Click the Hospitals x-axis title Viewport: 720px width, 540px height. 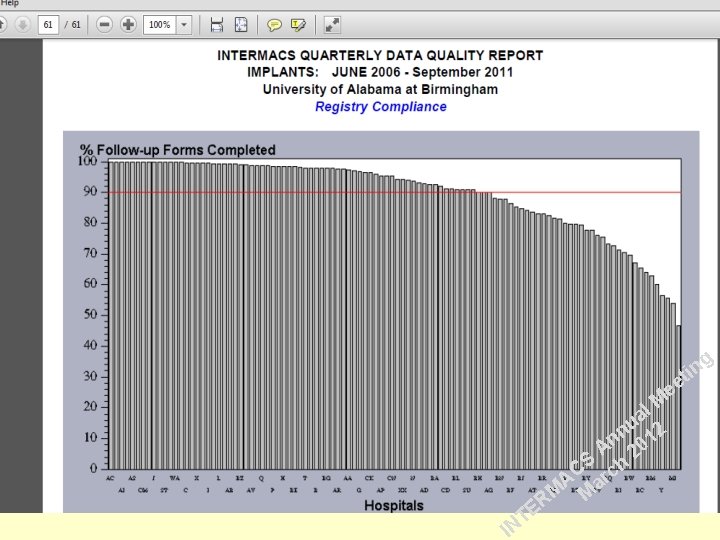point(394,506)
